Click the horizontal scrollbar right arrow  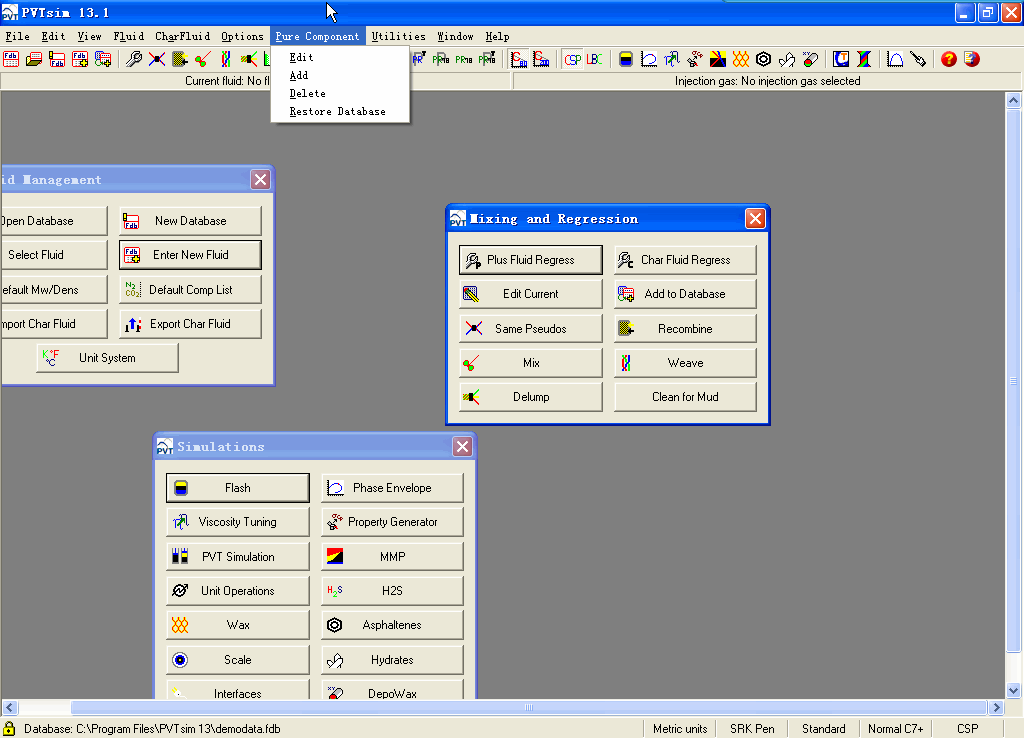click(996, 707)
